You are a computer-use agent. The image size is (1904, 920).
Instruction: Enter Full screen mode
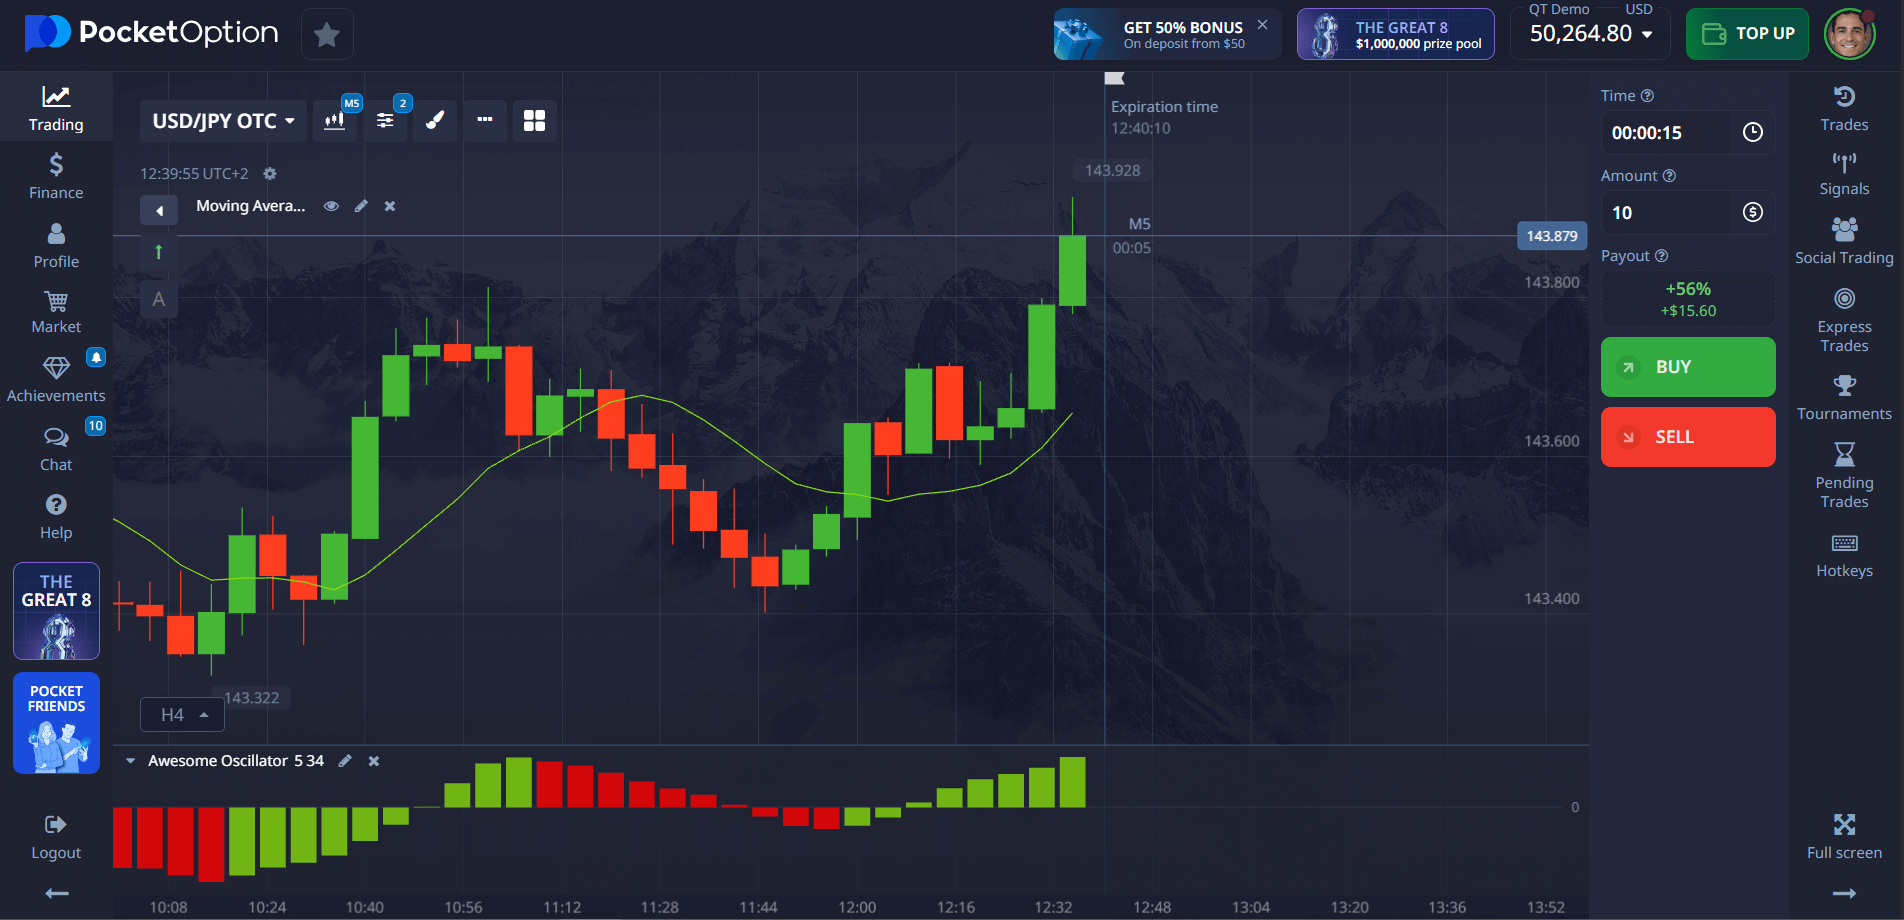(1844, 836)
